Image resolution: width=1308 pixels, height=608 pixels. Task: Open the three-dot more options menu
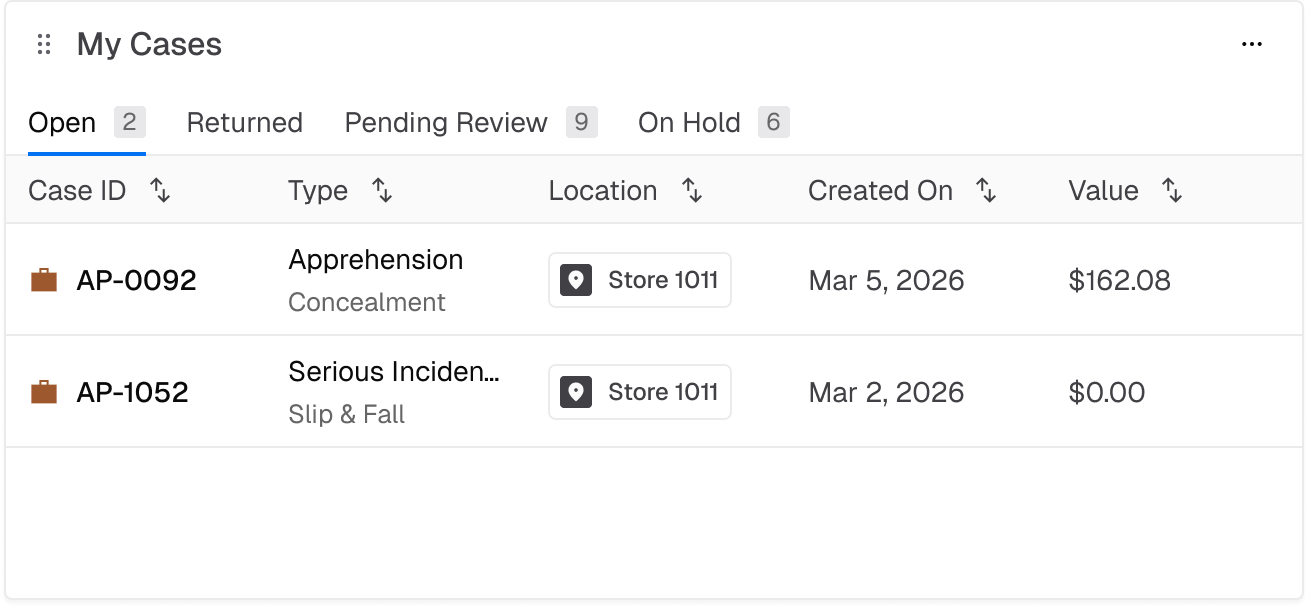pyautogui.click(x=1251, y=44)
